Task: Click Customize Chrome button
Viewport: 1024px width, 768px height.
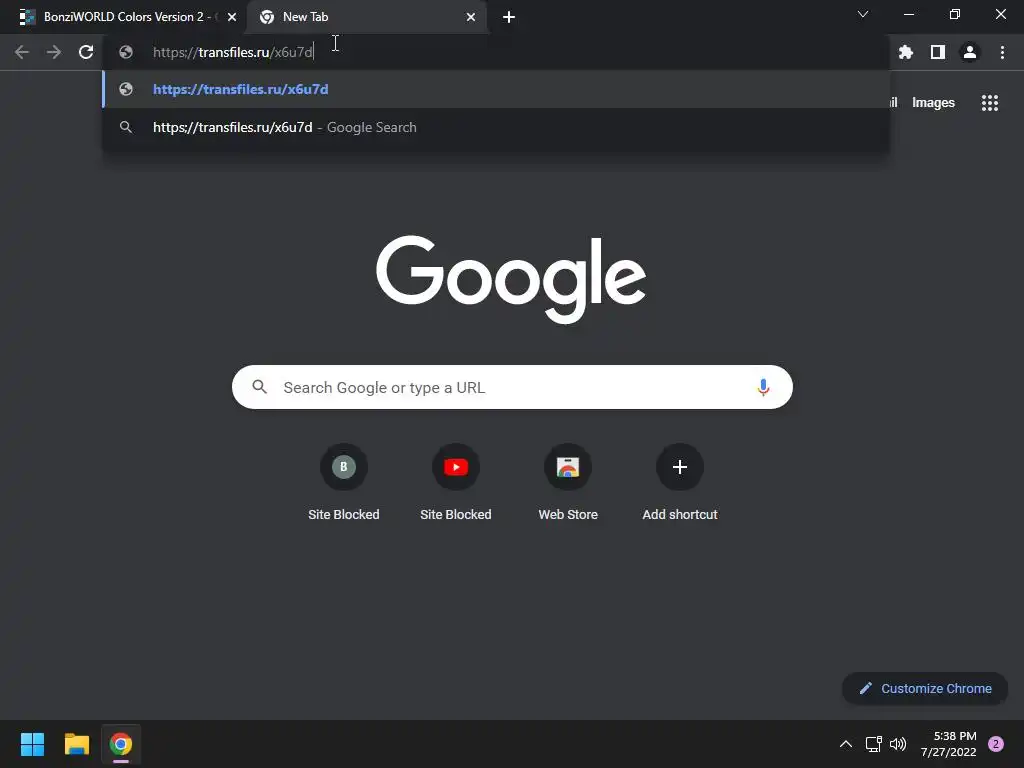Action: 925,688
